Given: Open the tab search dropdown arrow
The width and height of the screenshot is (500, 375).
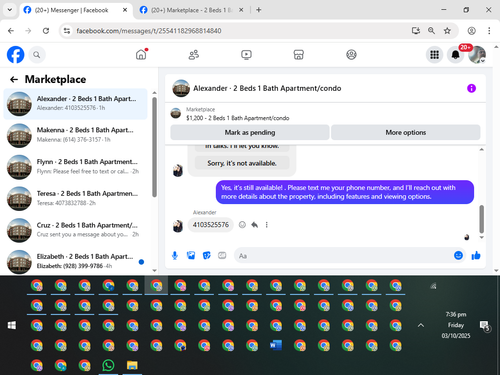Looking at the screenshot, I should tap(10, 10).
